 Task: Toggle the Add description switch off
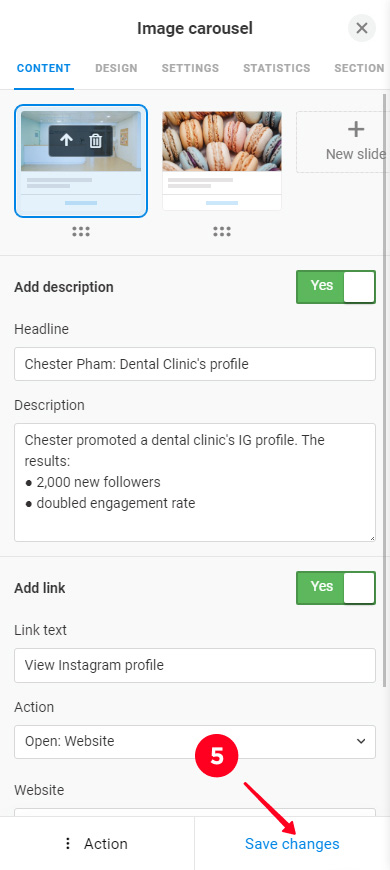click(x=336, y=287)
